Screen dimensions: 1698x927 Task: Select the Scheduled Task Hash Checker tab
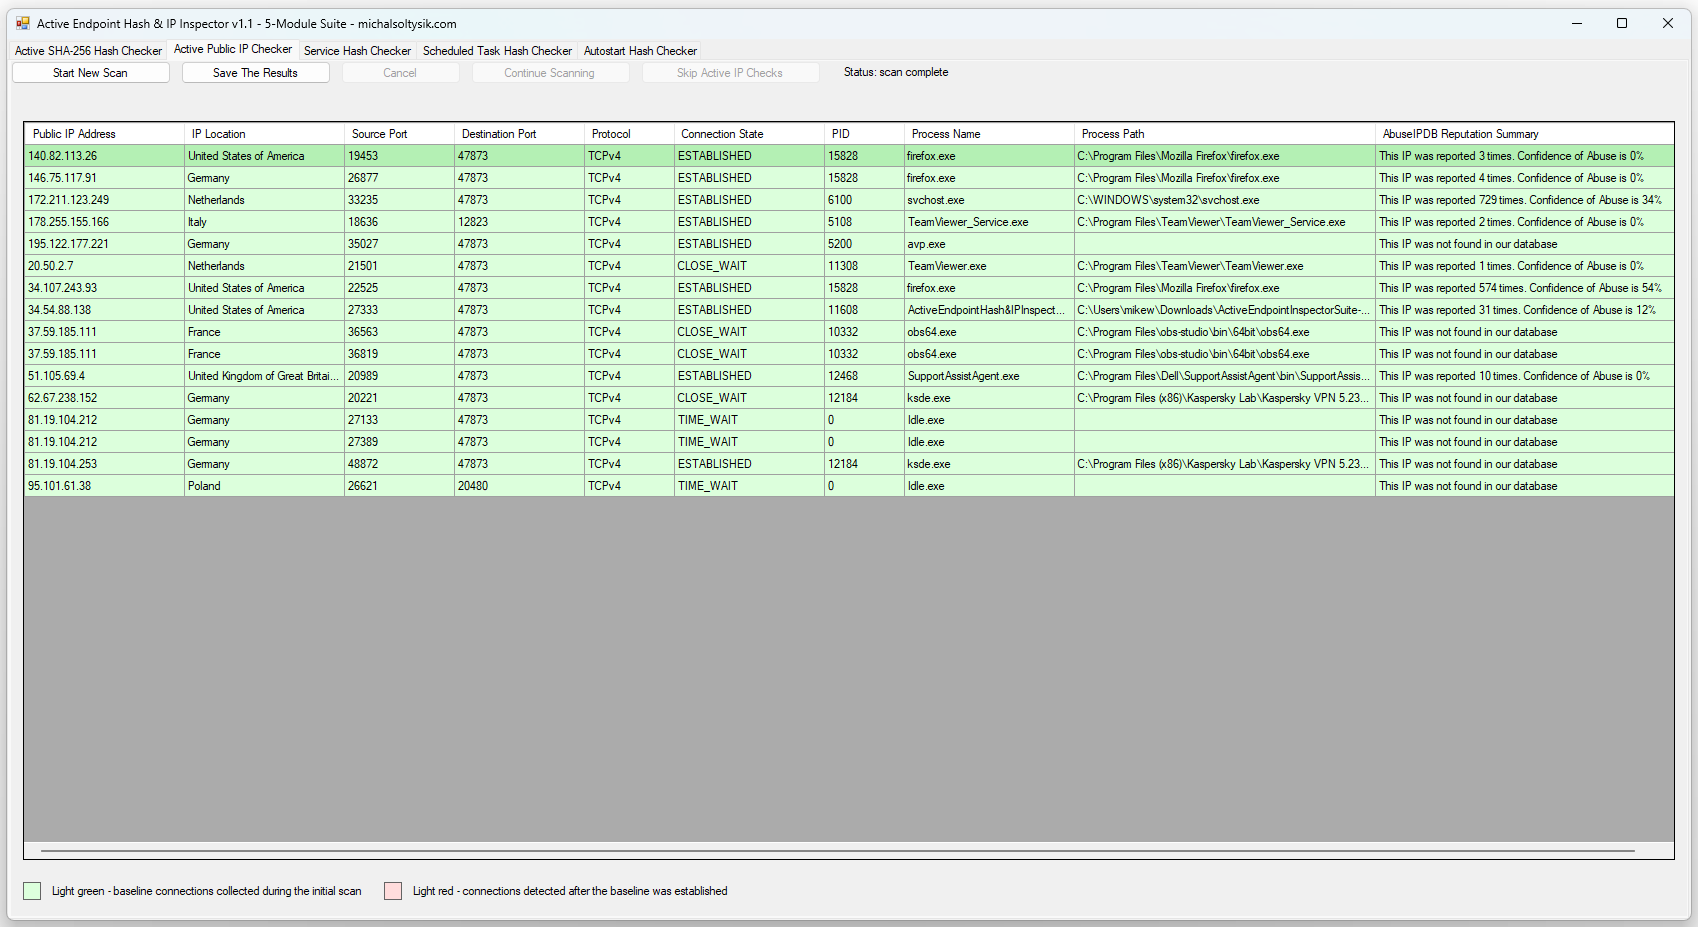pyautogui.click(x=497, y=51)
